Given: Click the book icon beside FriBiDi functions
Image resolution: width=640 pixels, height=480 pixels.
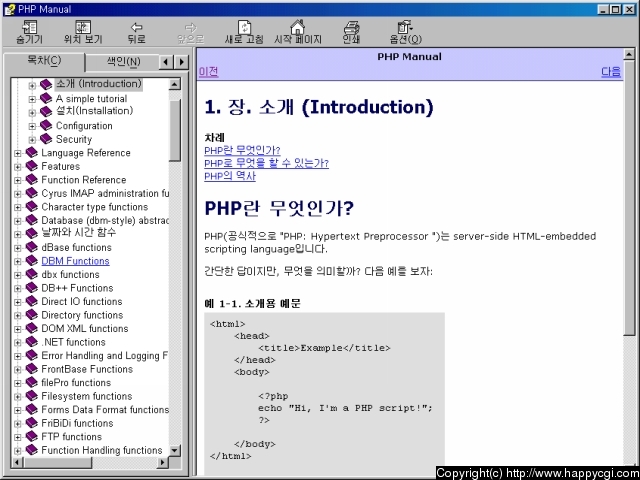Looking at the screenshot, I should click(x=31, y=423).
